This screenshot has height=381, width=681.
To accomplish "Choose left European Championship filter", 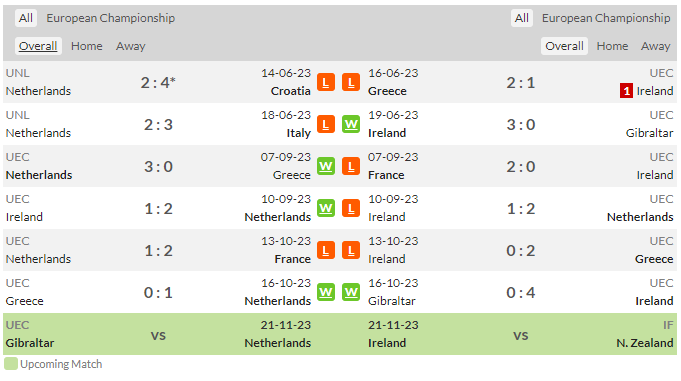I will pos(111,18).
